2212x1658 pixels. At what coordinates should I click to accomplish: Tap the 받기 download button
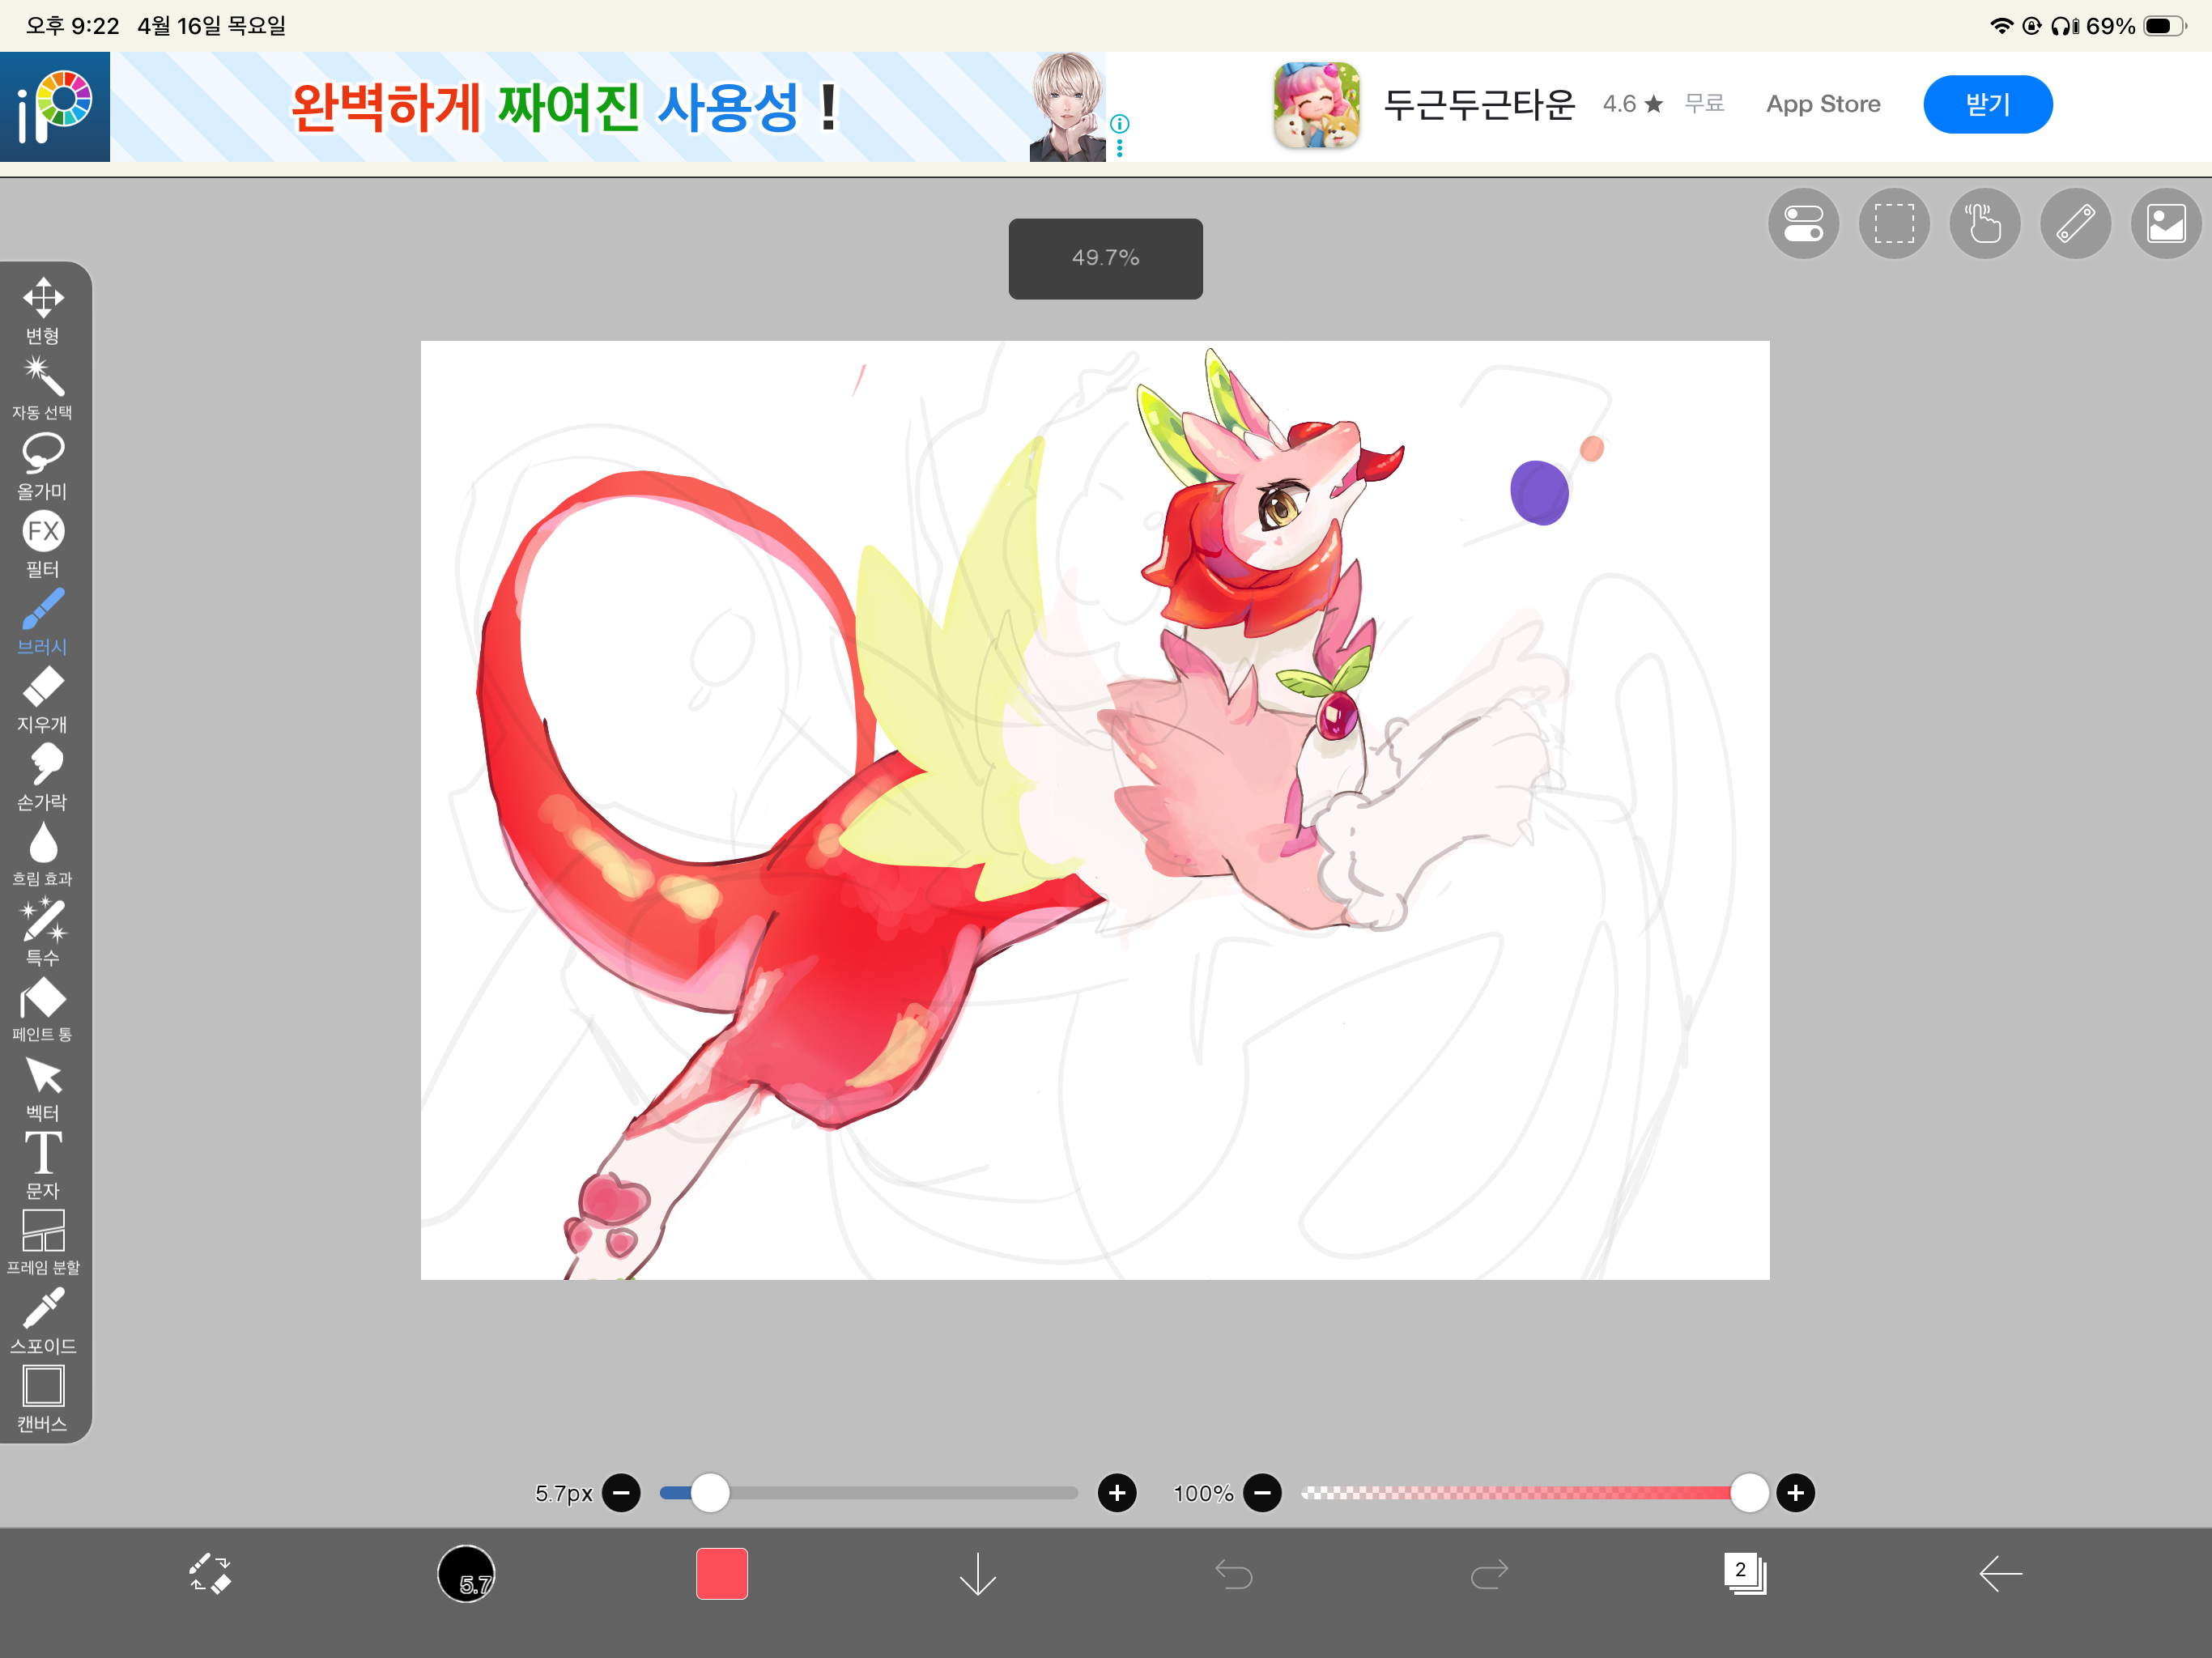[1987, 104]
